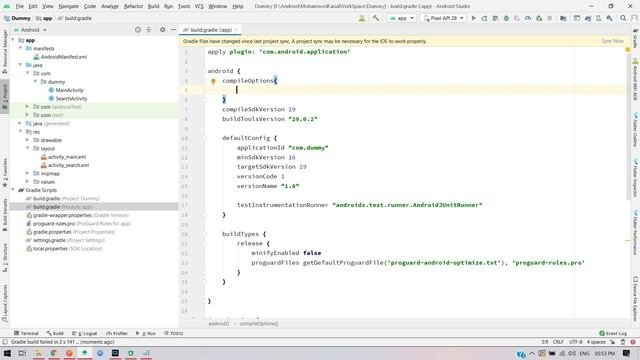640x360 pixels.
Task: Toggle the Favorites side panel
Action: (4, 173)
